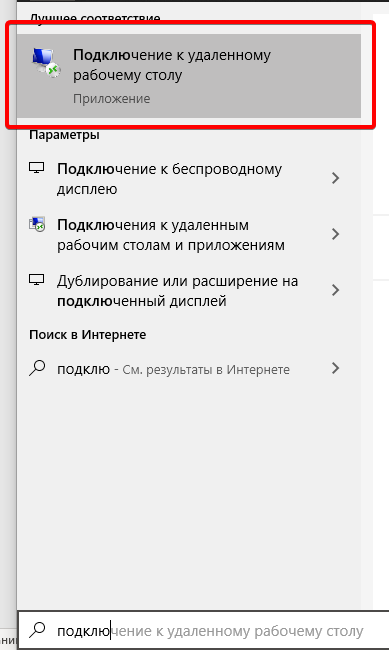
Task: Open Remote Desktop Connection app icon
Action: (46, 62)
